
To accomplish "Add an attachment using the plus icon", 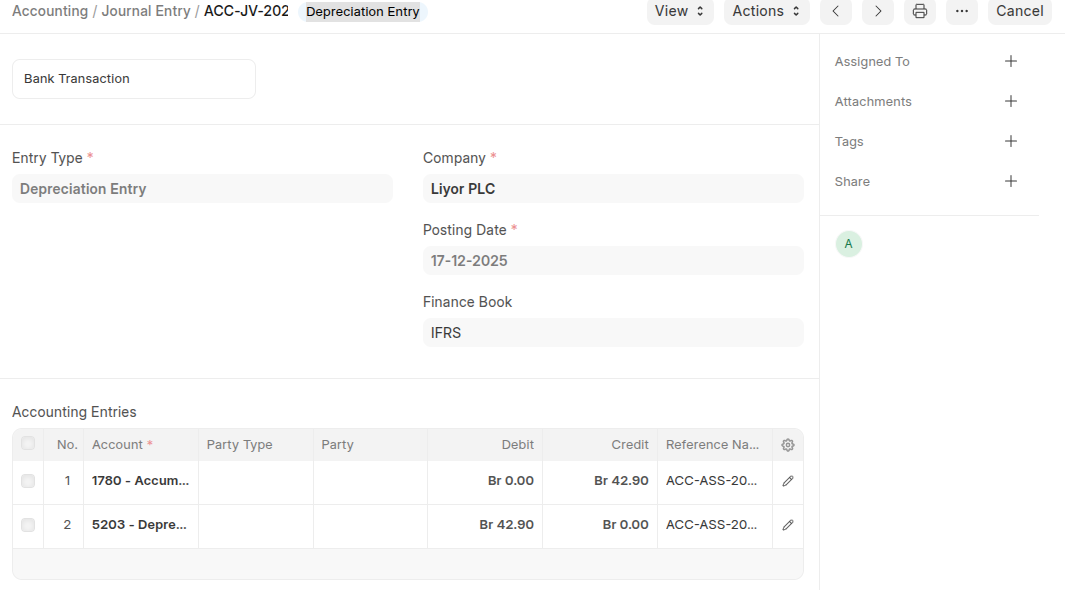I will (1010, 101).
